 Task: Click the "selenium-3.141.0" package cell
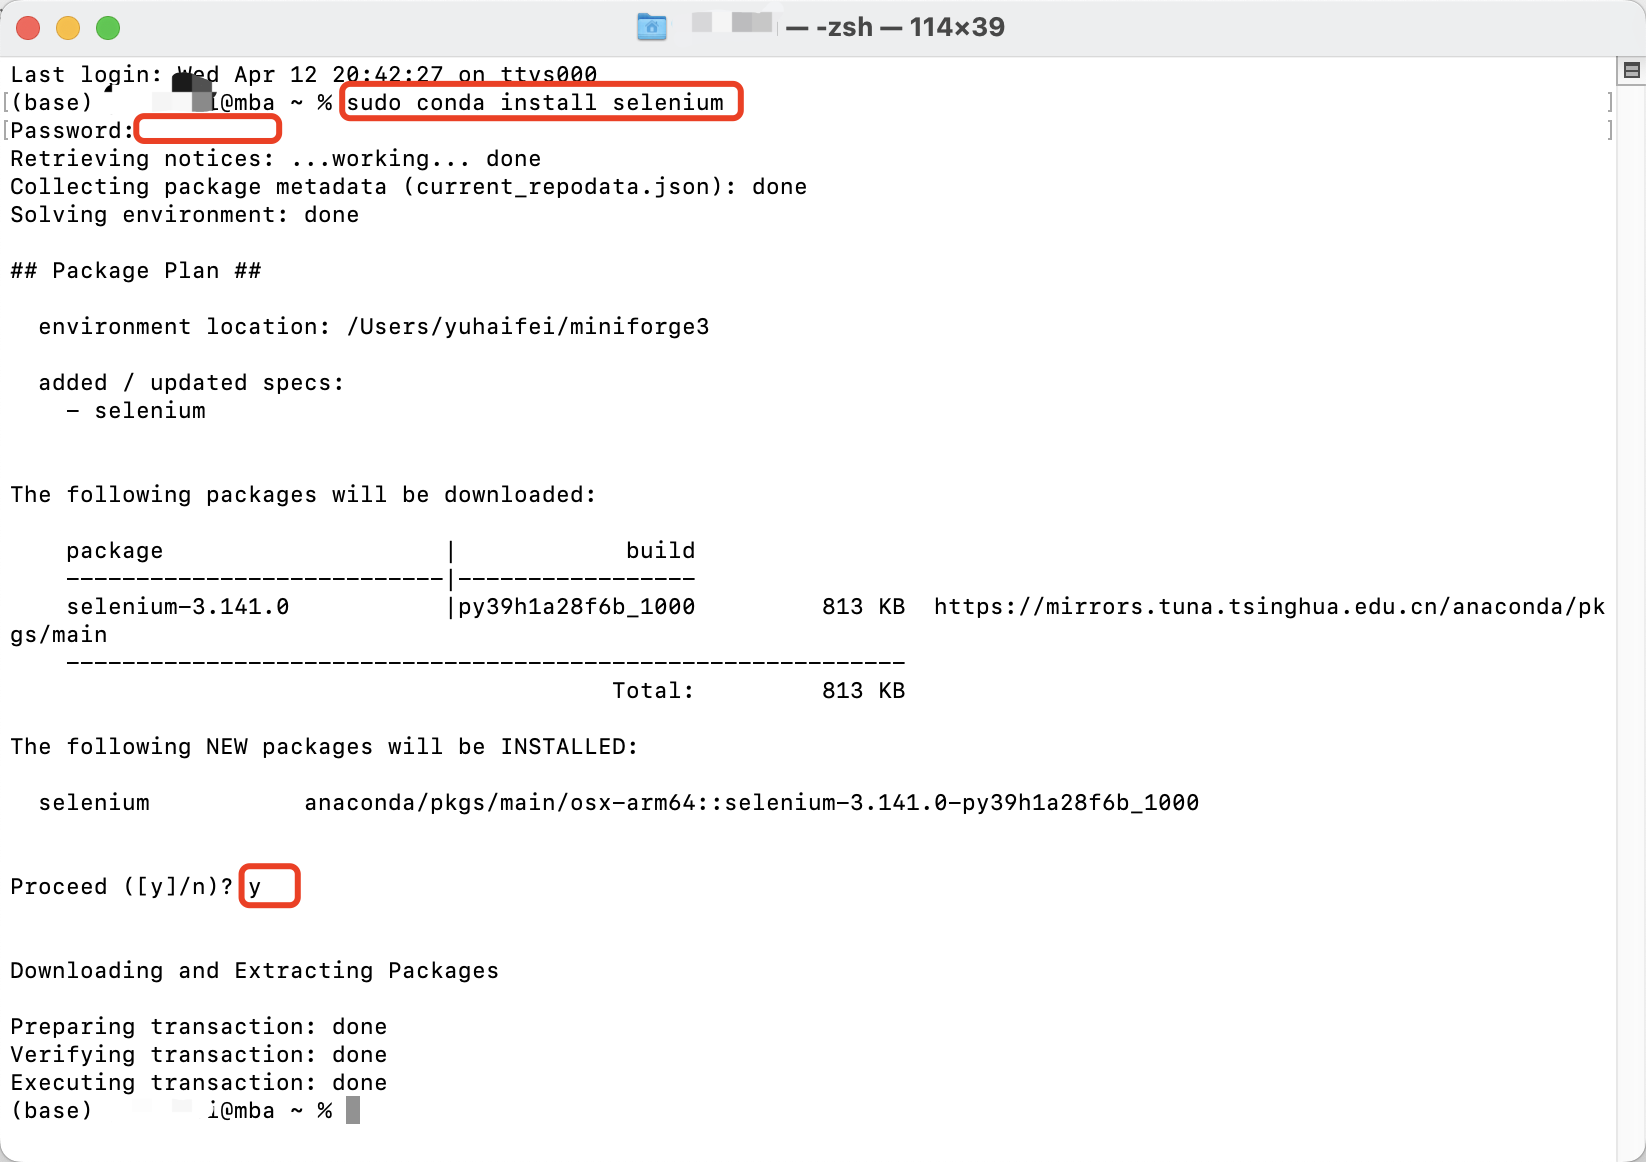(178, 606)
